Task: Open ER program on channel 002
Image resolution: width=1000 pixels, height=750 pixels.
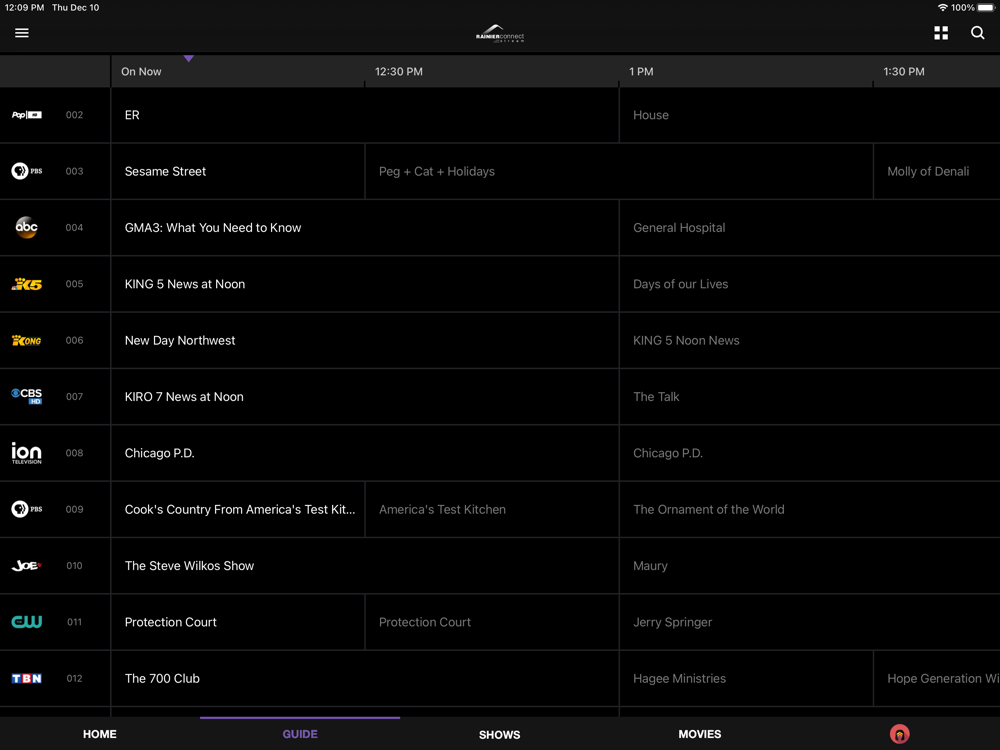Action: pos(365,115)
